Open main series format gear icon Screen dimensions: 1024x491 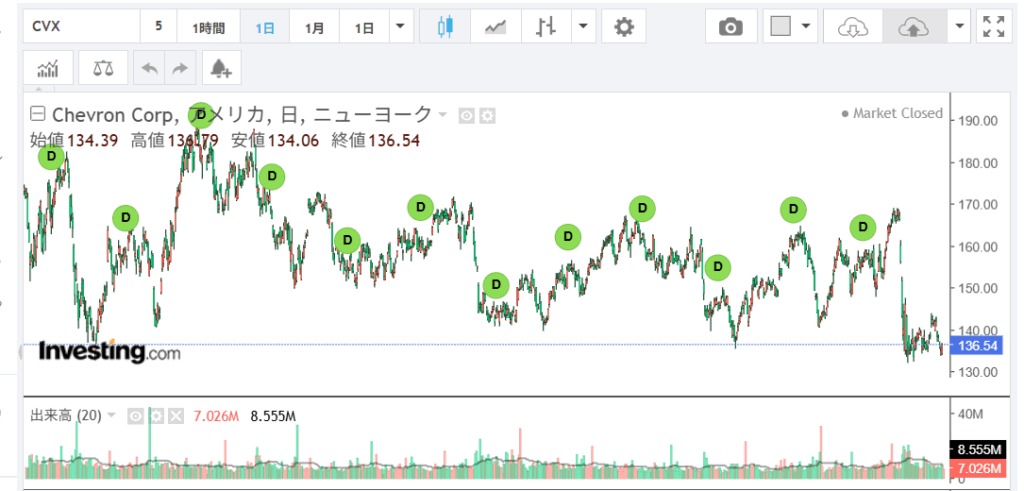487,116
